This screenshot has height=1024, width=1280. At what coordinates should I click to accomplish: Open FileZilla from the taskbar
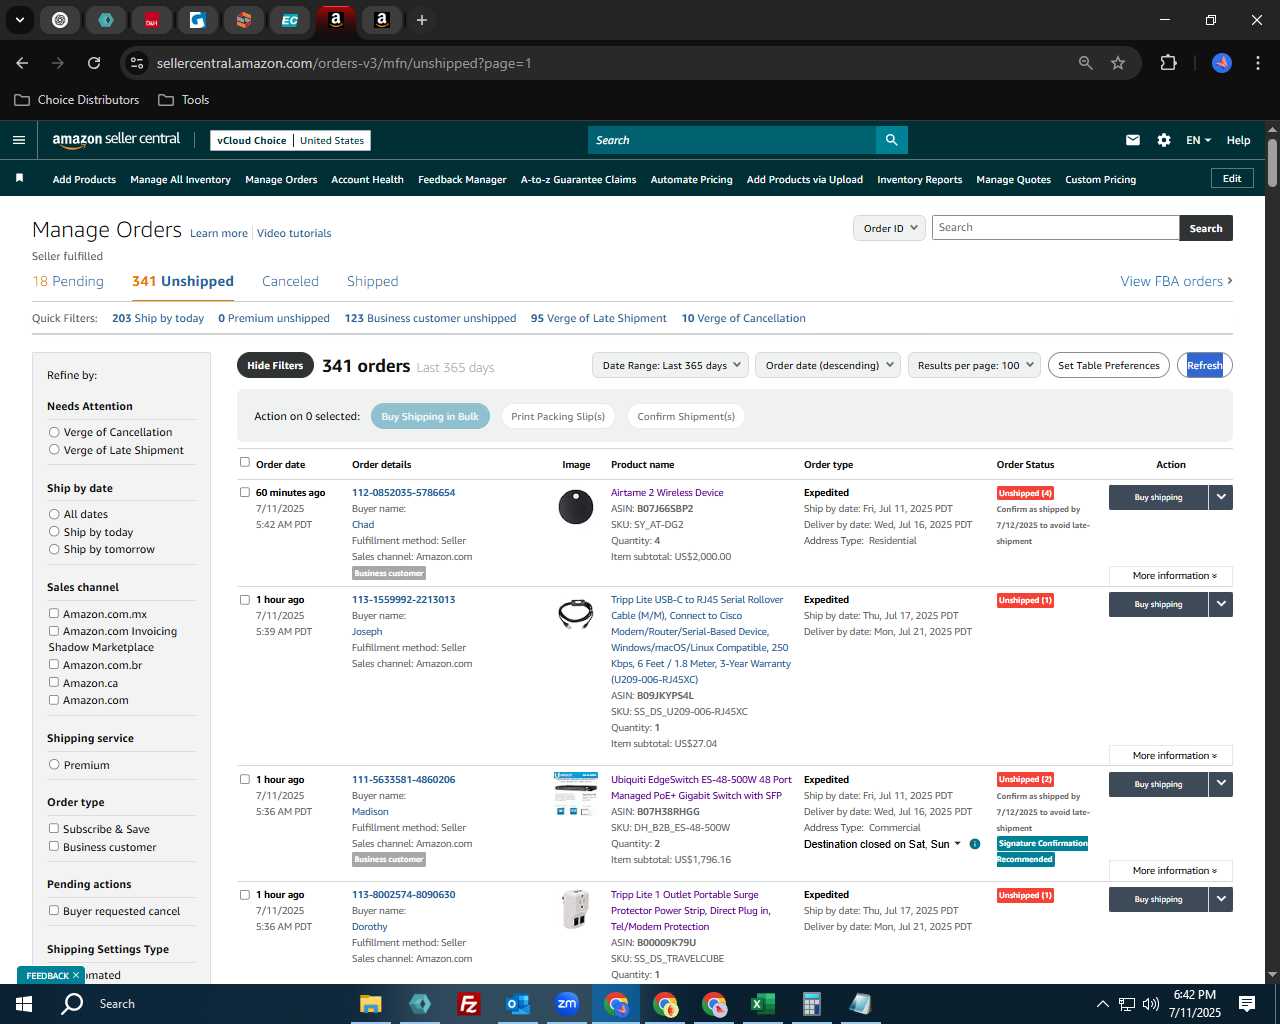468,1004
